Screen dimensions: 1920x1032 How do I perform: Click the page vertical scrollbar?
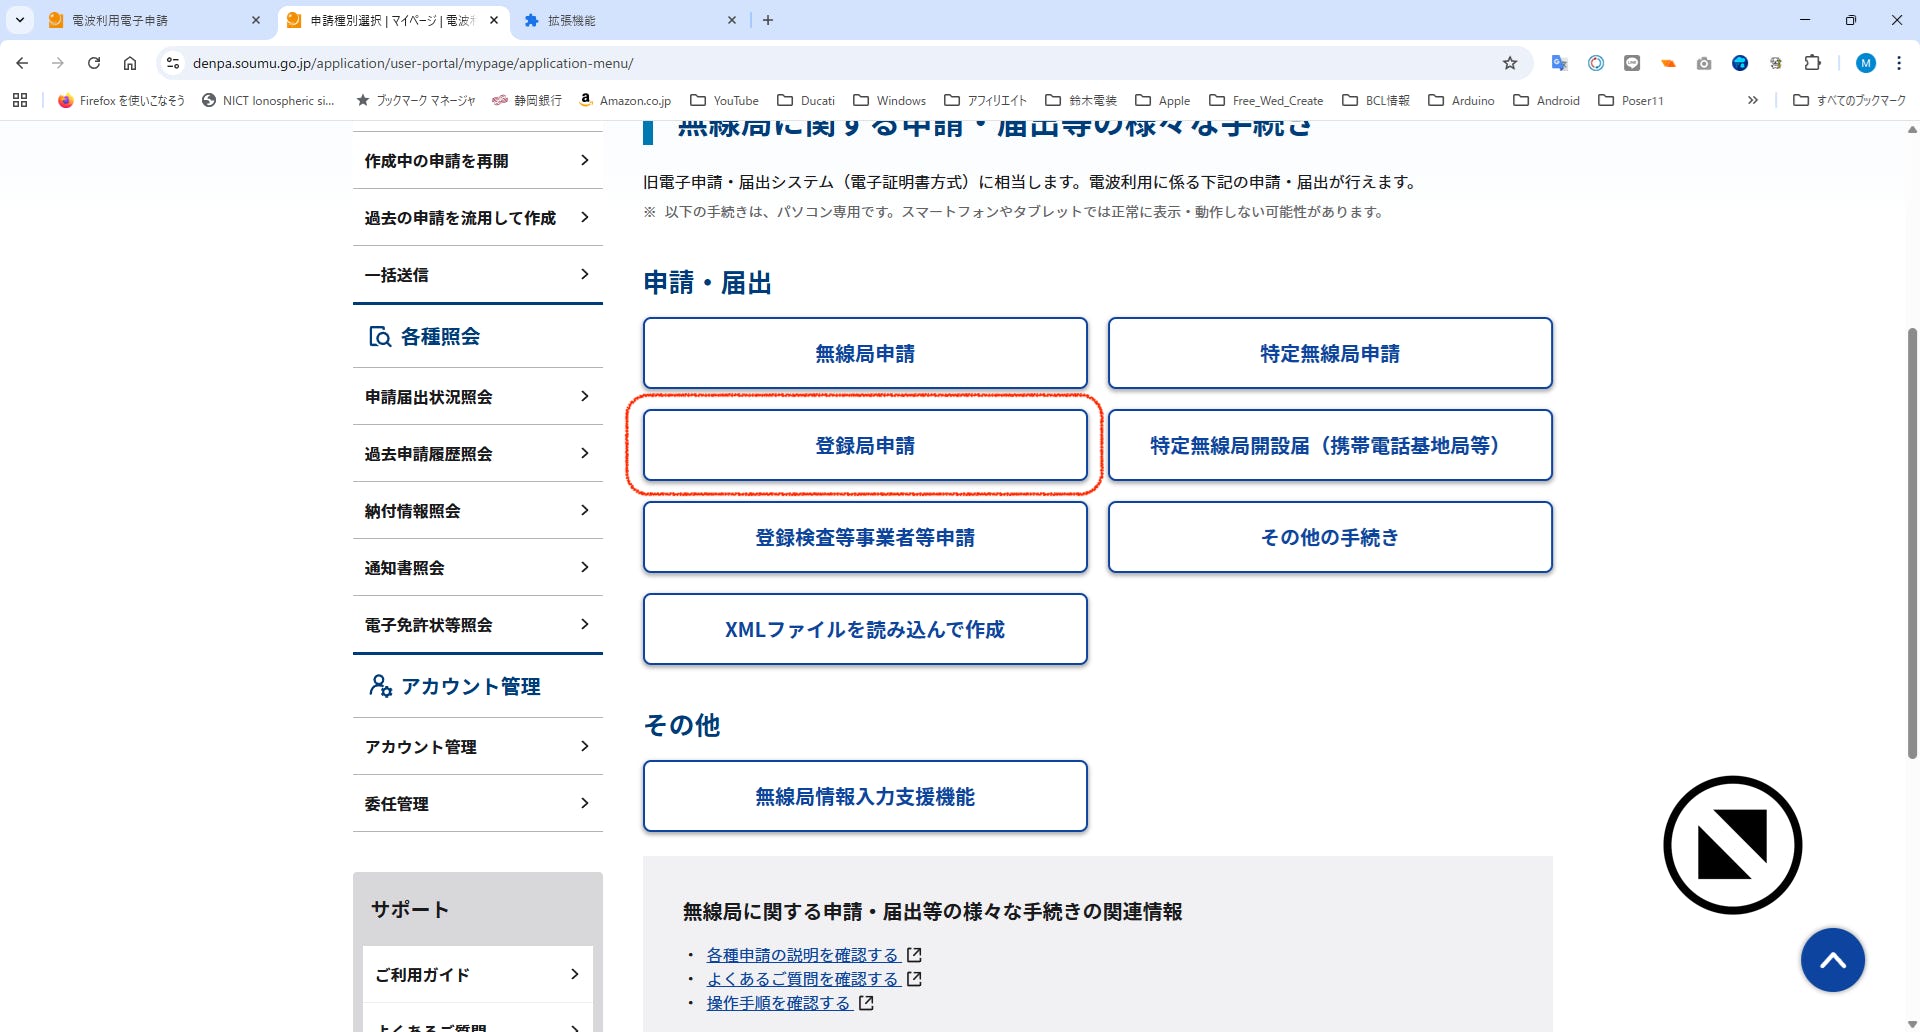[x=1912, y=540]
